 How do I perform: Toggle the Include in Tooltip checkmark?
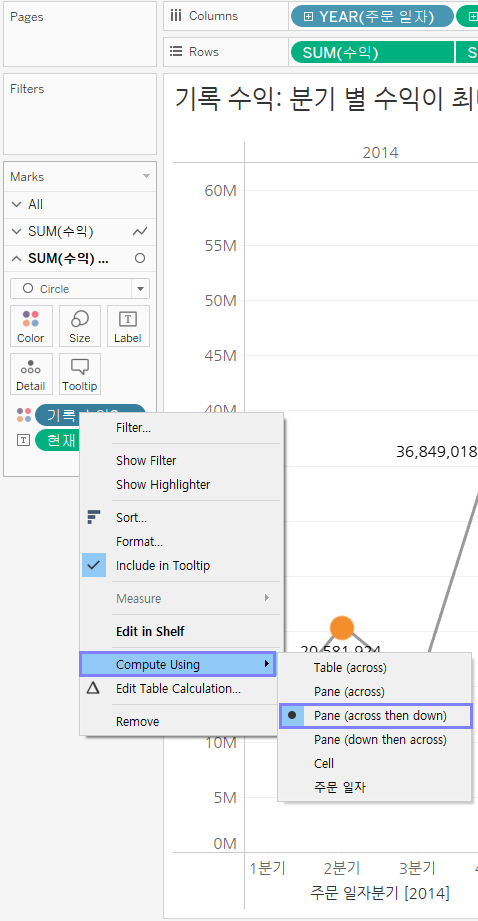pos(94,566)
